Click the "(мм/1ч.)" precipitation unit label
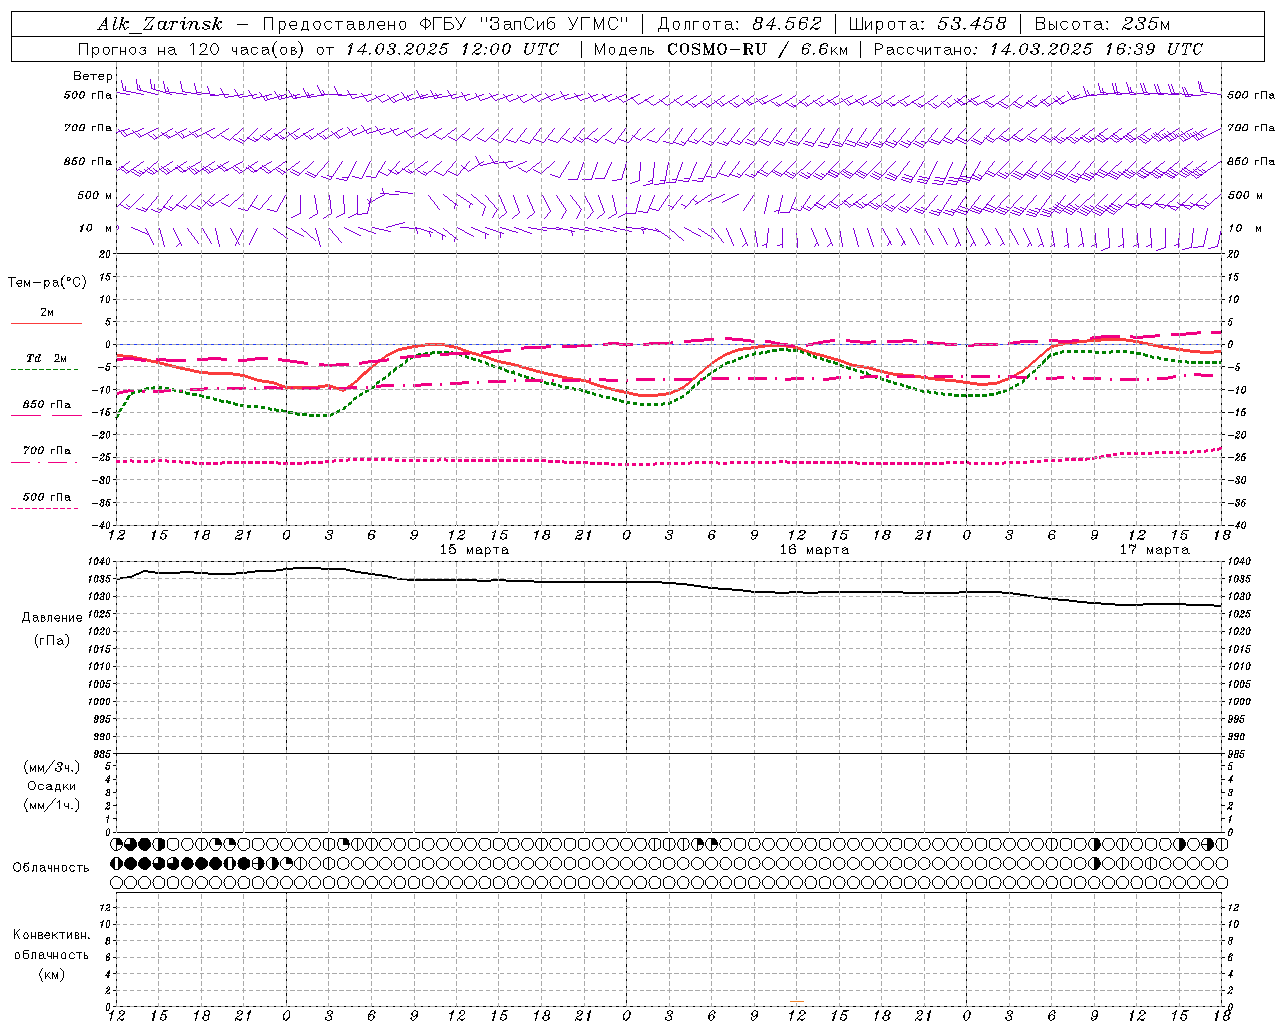The image size is (1280, 1024). (52, 805)
